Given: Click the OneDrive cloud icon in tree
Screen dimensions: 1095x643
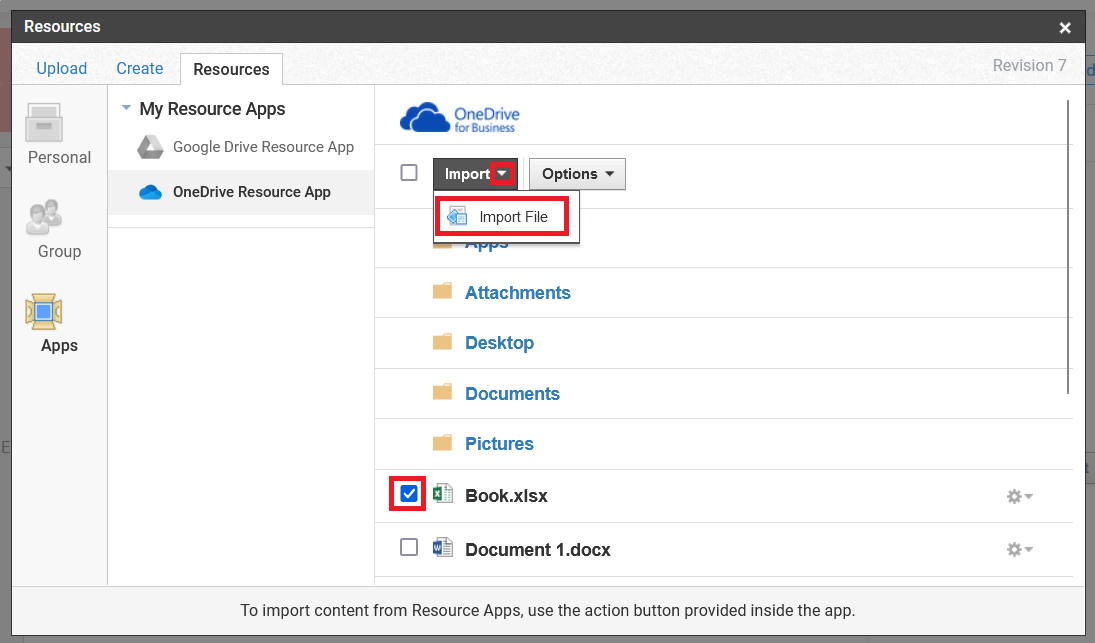Looking at the screenshot, I should 150,192.
